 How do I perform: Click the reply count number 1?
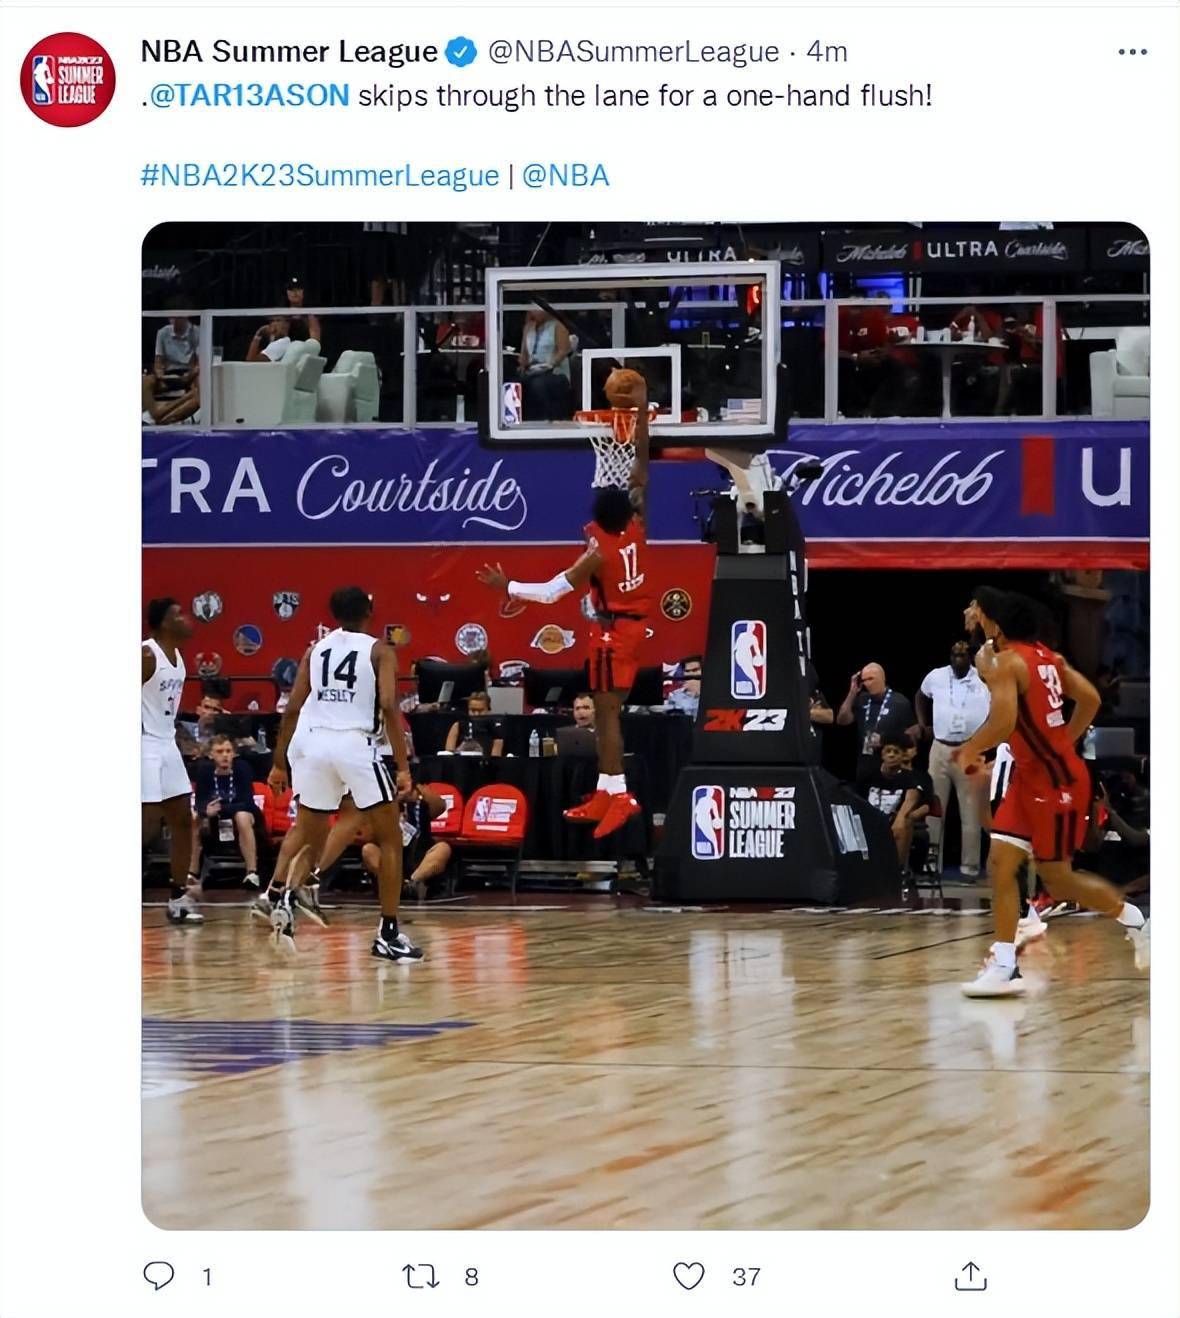207,1276
